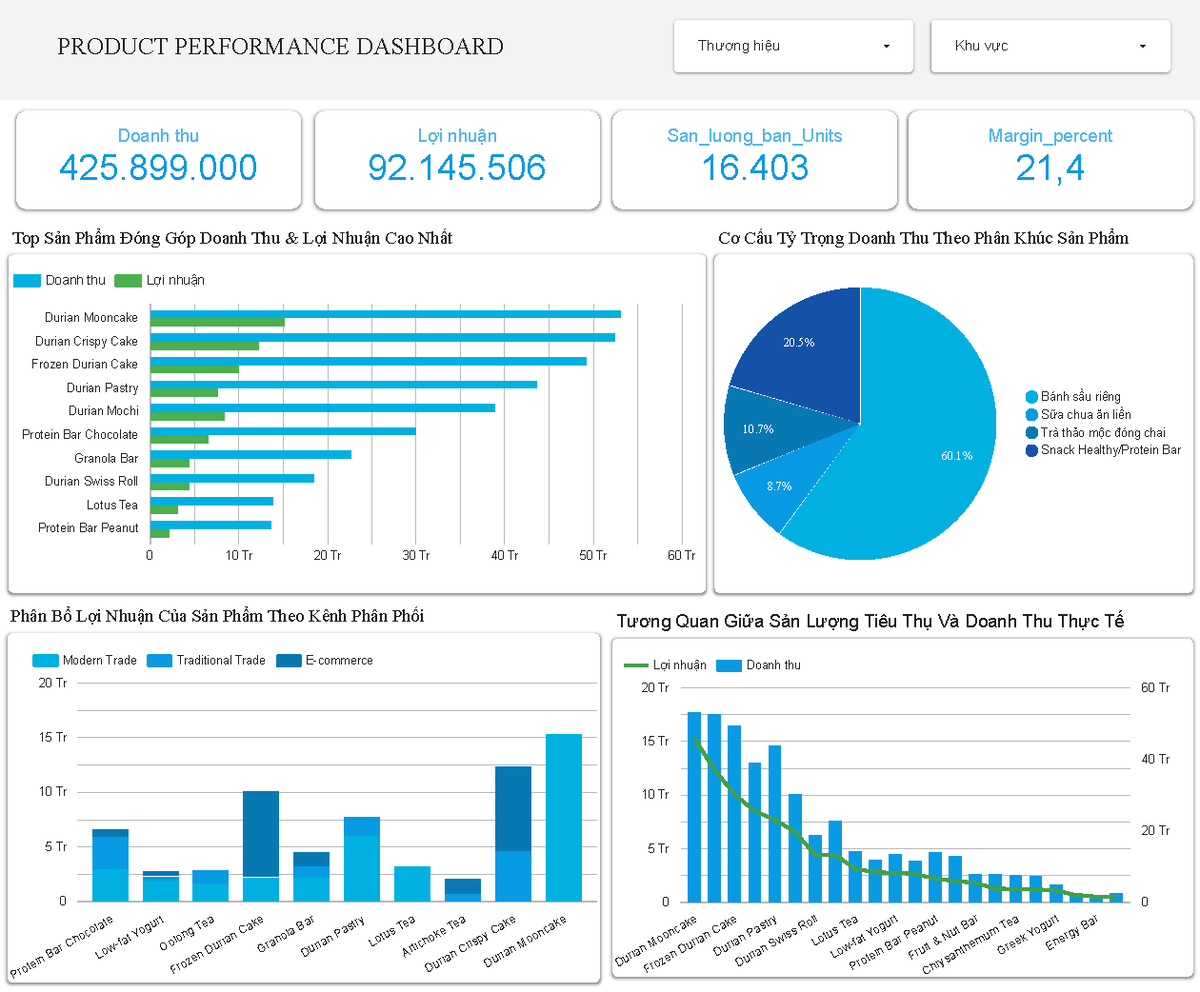Click the Trà thảo mộc đóng chai legend entry
This screenshot has height=992, width=1200.
click(1098, 433)
